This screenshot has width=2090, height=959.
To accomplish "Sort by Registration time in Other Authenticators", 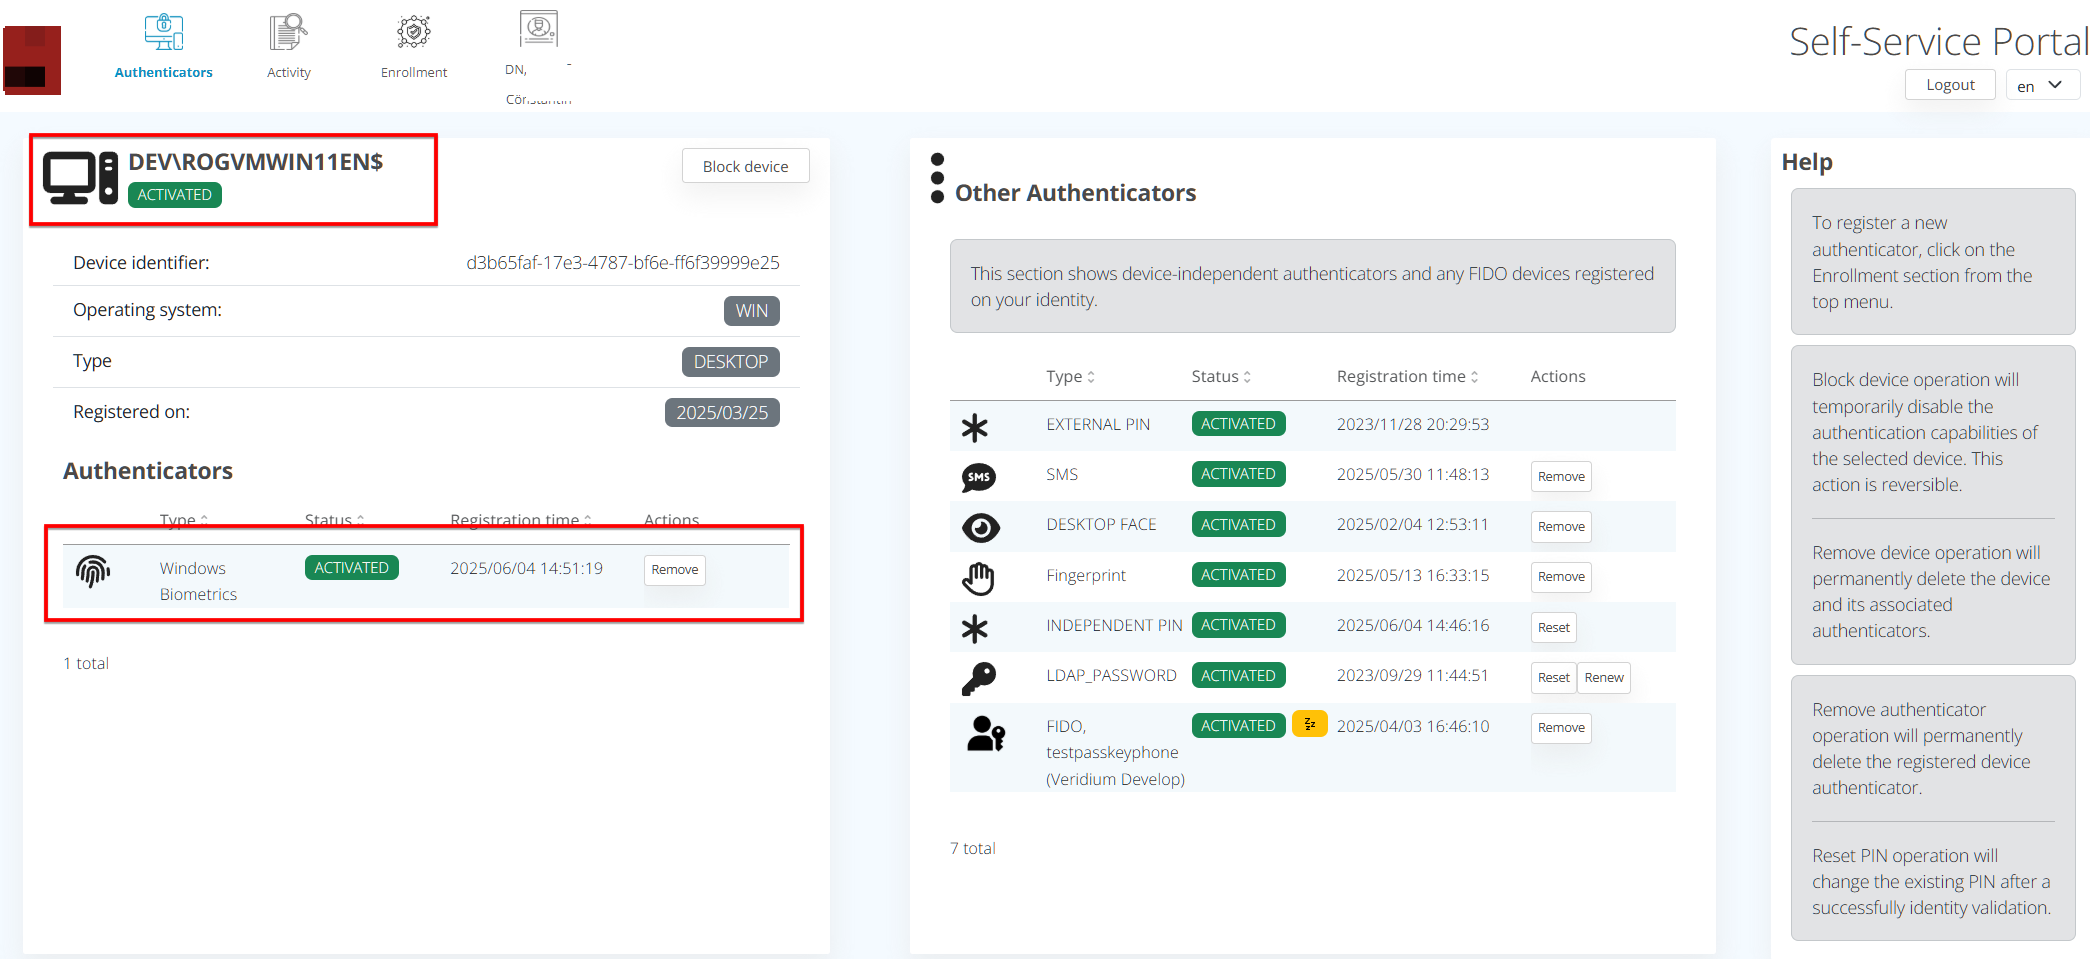I will tap(1407, 377).
